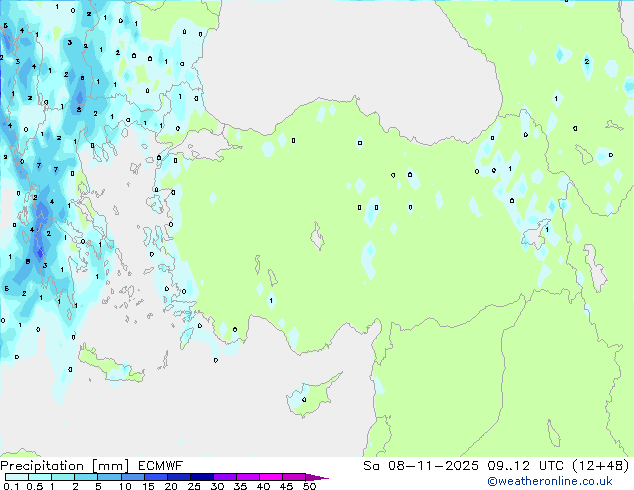
Task: Select the 10 to 15 mm legend swatch
Action: 133,477
